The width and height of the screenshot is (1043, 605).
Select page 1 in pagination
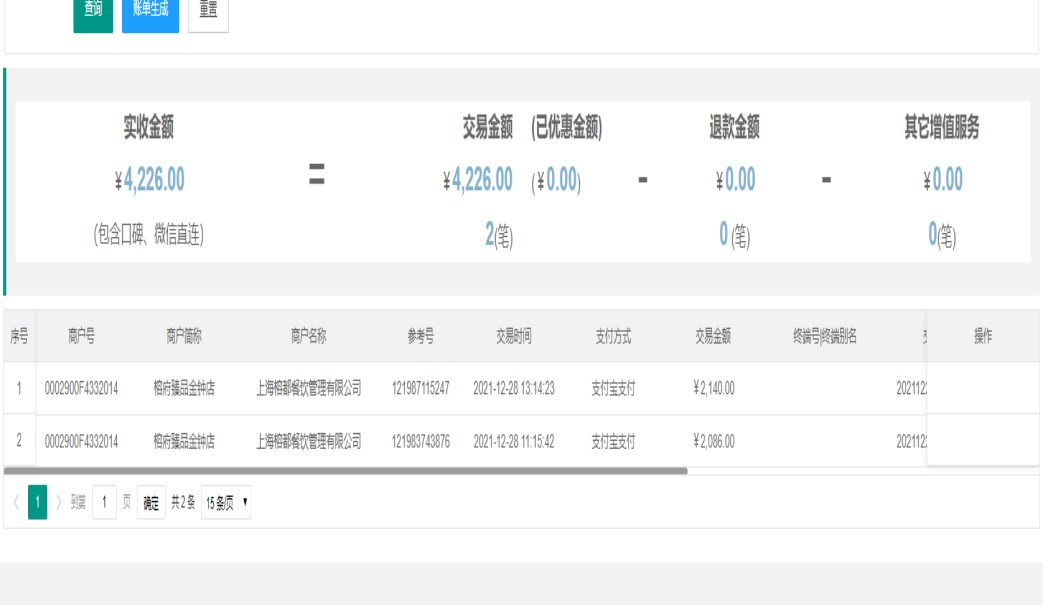[37, 503]
